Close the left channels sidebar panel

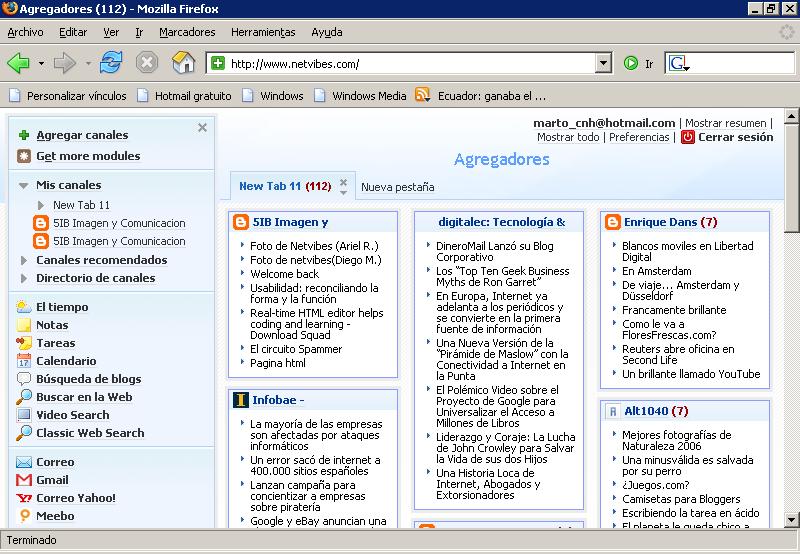point(203,128)
